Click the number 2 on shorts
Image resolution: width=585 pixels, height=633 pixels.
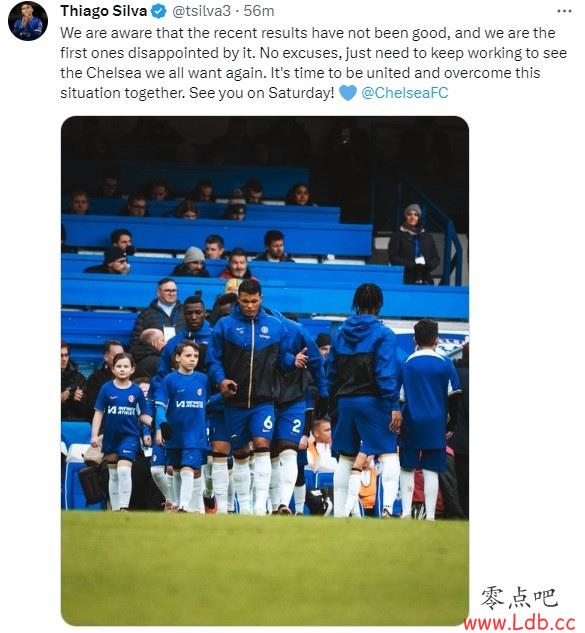click(x=297, y=425)
